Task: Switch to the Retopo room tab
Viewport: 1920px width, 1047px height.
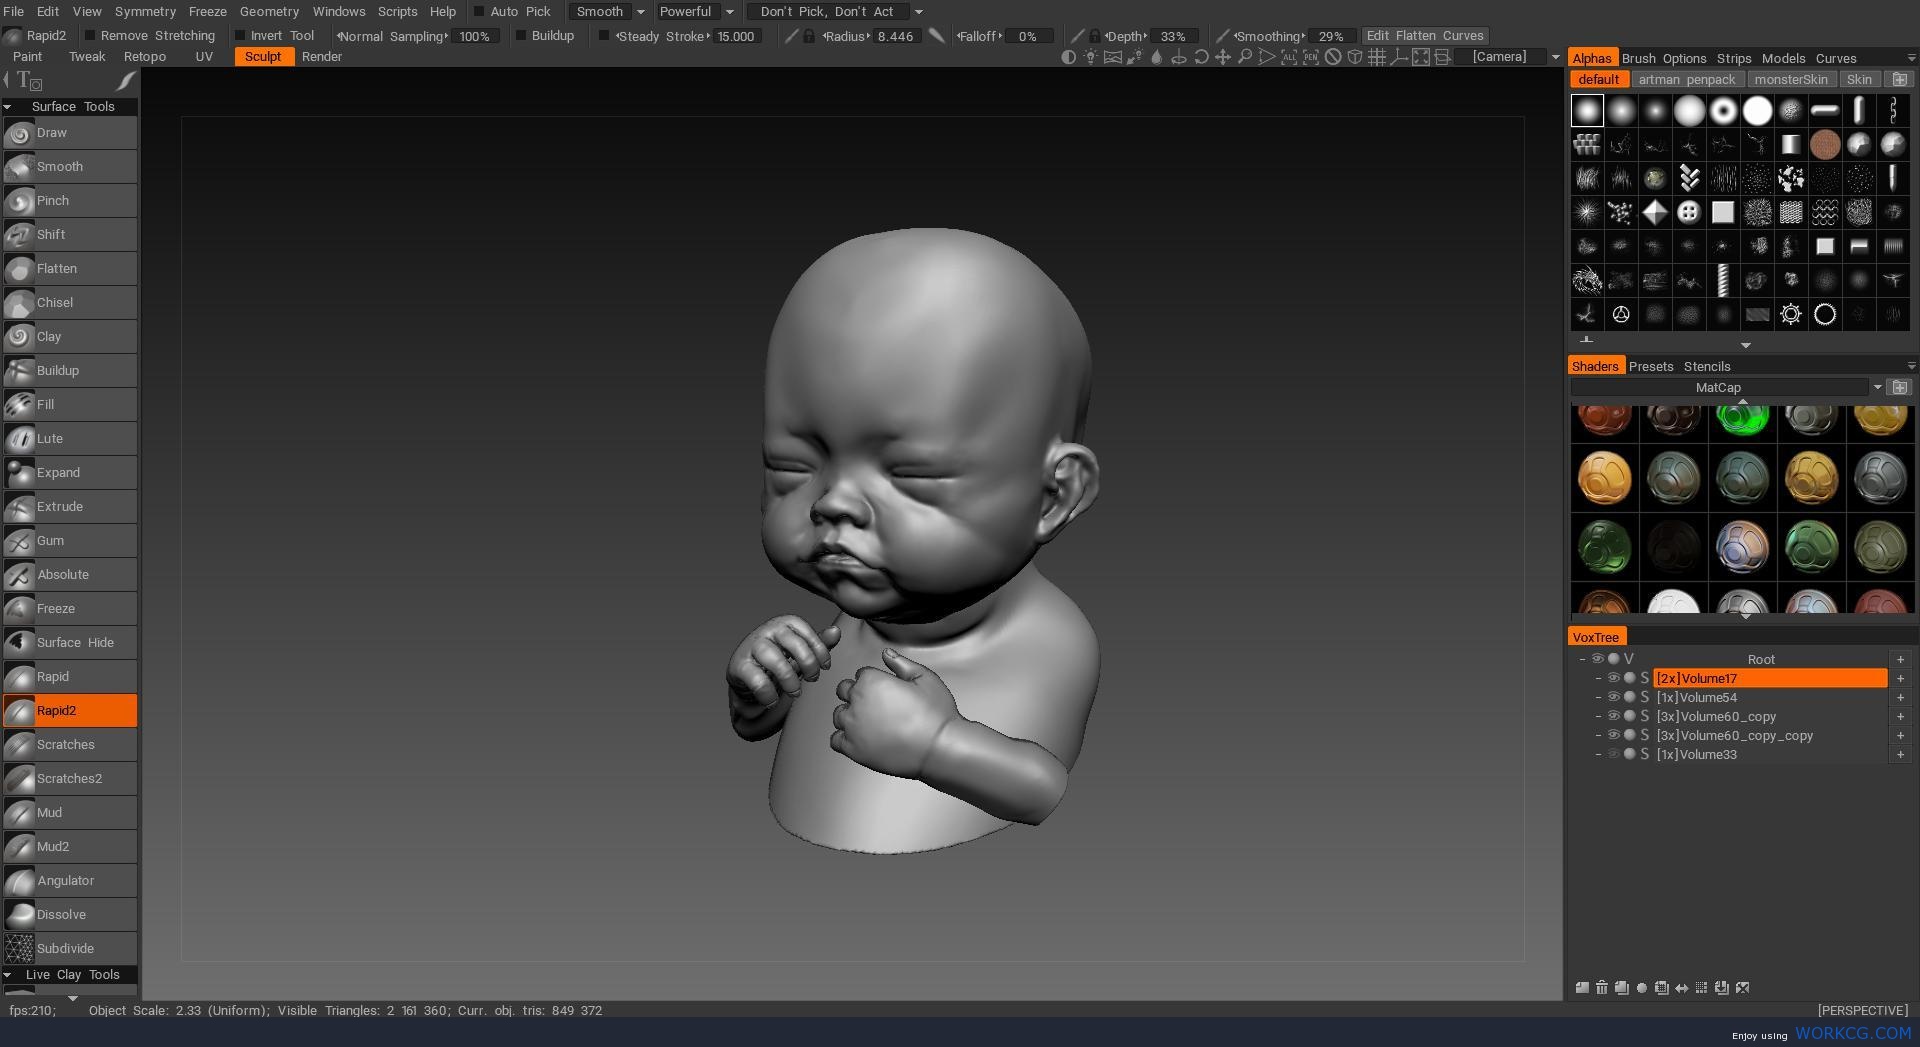Action: (x=145, y=57)
